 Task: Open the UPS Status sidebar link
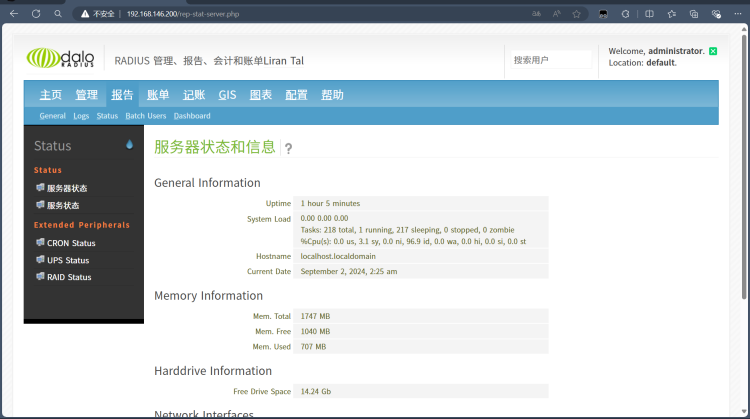tap(68, 260)
